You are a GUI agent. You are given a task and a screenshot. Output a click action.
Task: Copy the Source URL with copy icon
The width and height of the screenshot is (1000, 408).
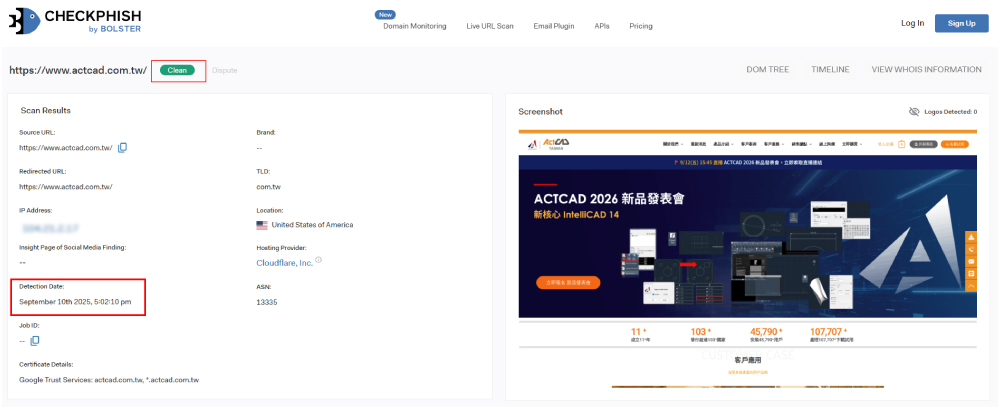[x=123, y=148]
